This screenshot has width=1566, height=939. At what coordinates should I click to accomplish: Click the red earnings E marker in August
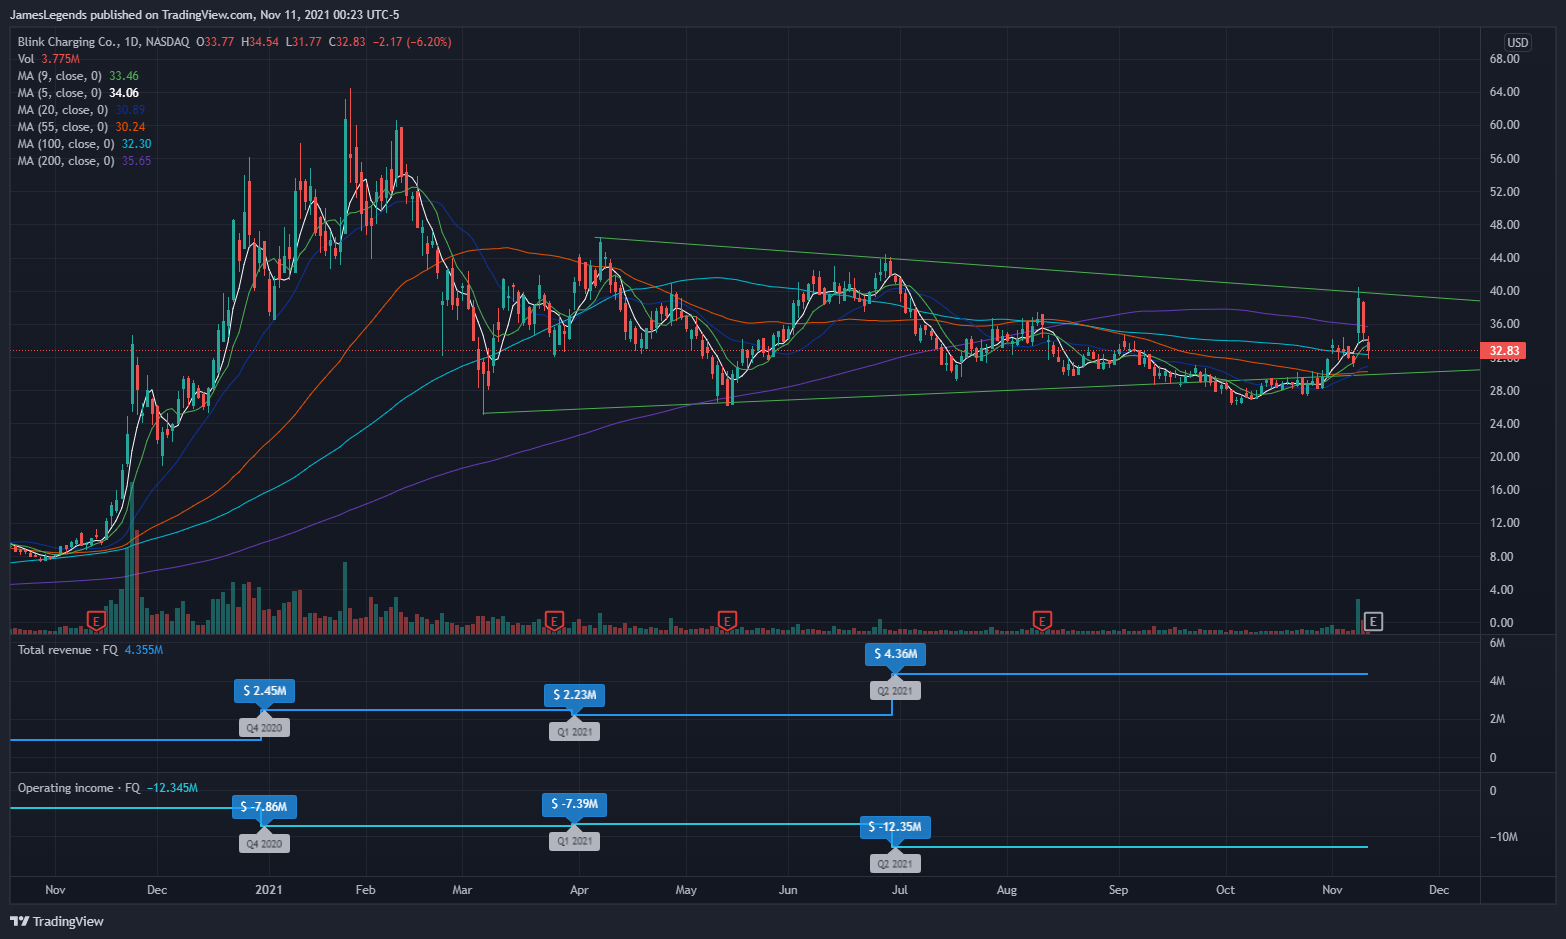point(1042,621)
